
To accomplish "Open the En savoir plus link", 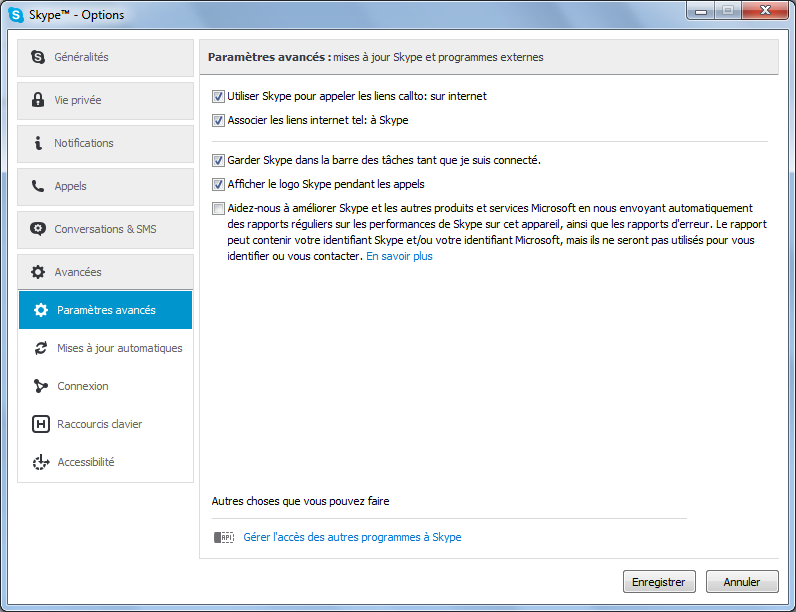I will click(399, 256).
